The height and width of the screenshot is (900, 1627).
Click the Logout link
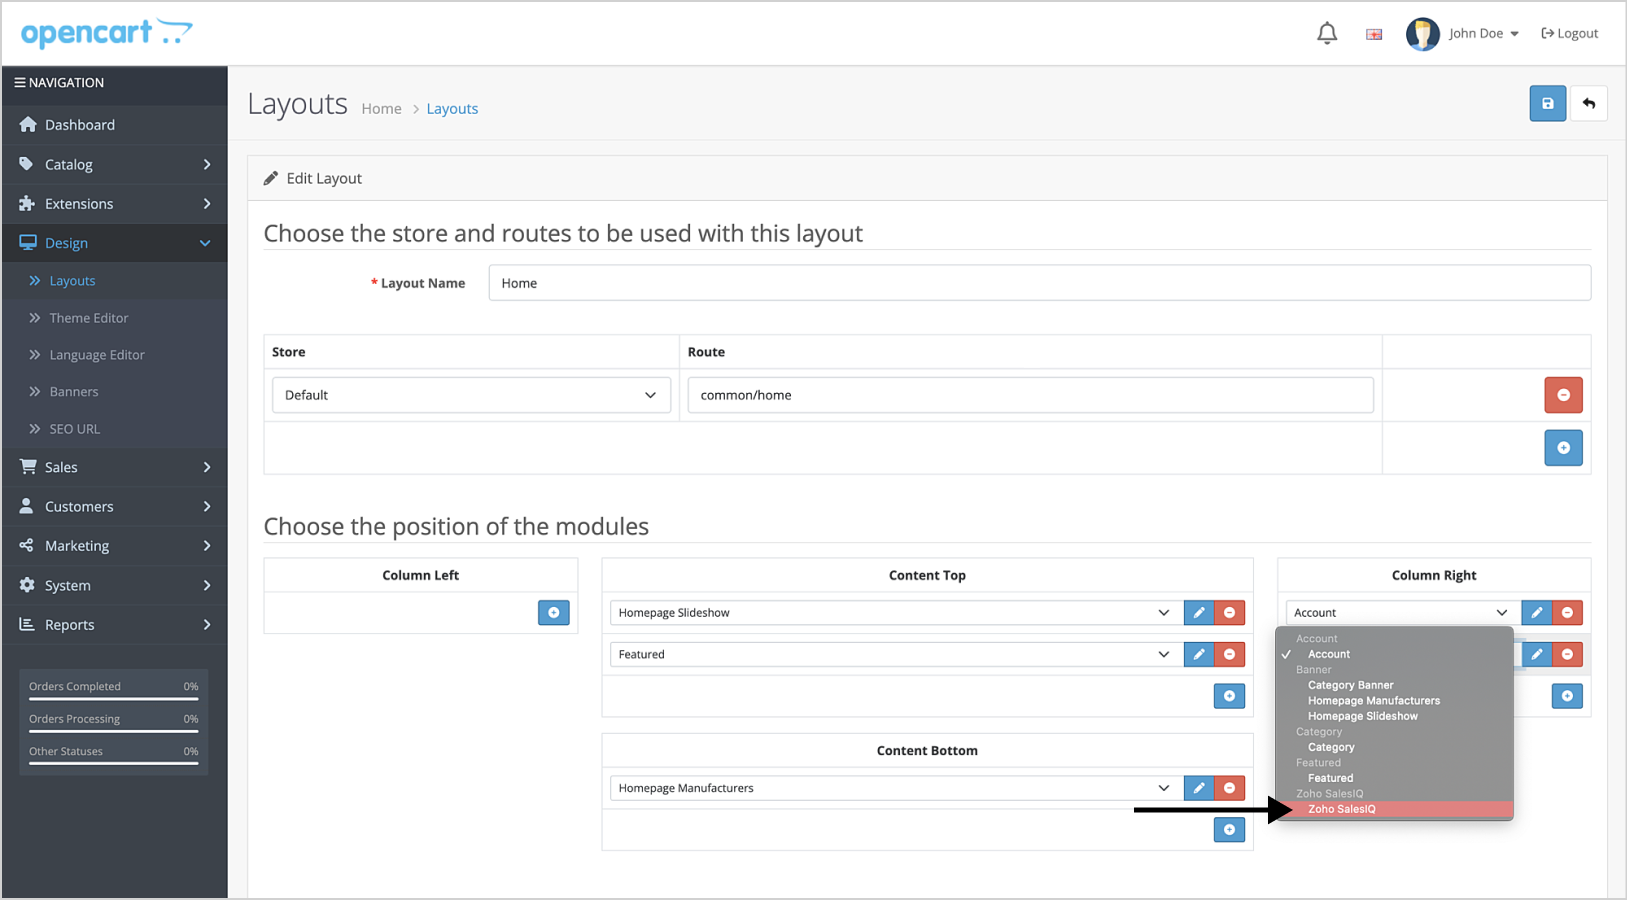(x=1570, y=34)
